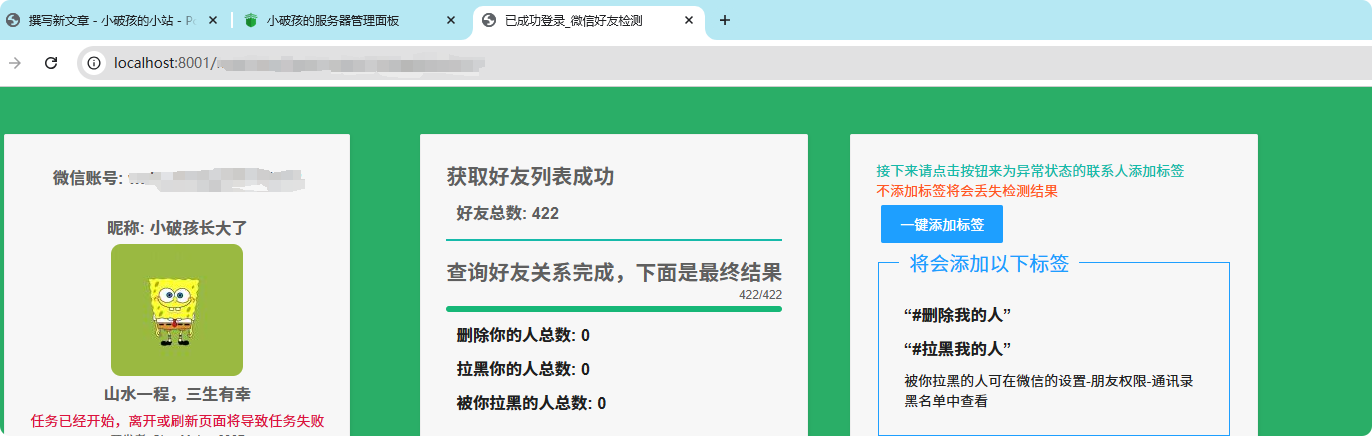
Task: Select the 已成功登录_微信好友检测 tab
Action: (589, 20)
